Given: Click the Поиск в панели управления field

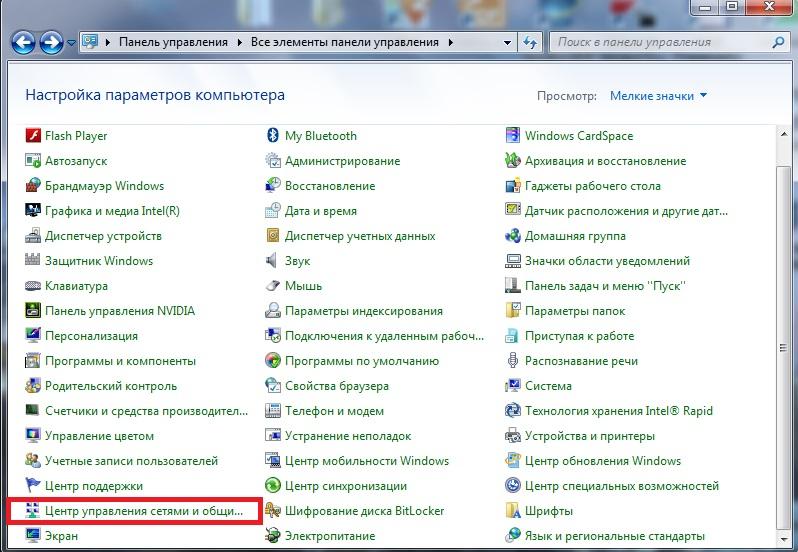Looking at the screenshot, I should pyautogui.click(x=660, y=43).
